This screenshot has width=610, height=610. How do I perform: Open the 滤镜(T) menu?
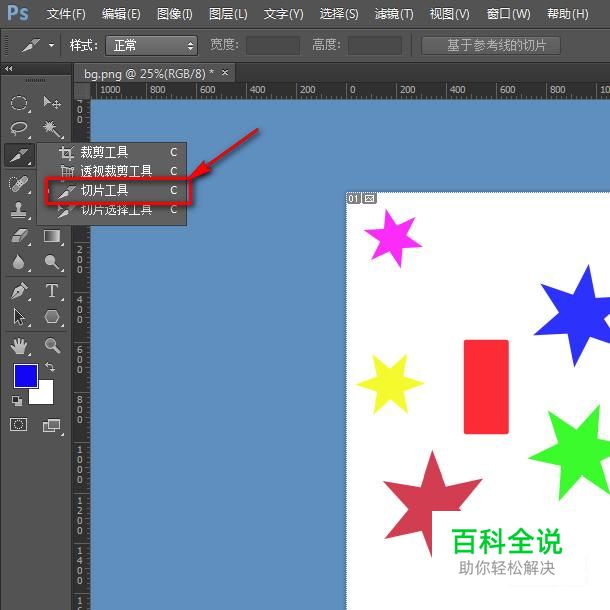click(x=394, y=14)
